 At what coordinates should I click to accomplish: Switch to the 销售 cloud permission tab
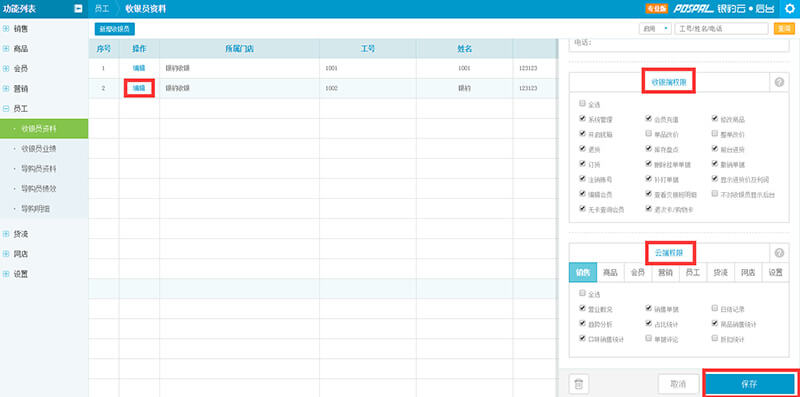[x=583, y=272]
